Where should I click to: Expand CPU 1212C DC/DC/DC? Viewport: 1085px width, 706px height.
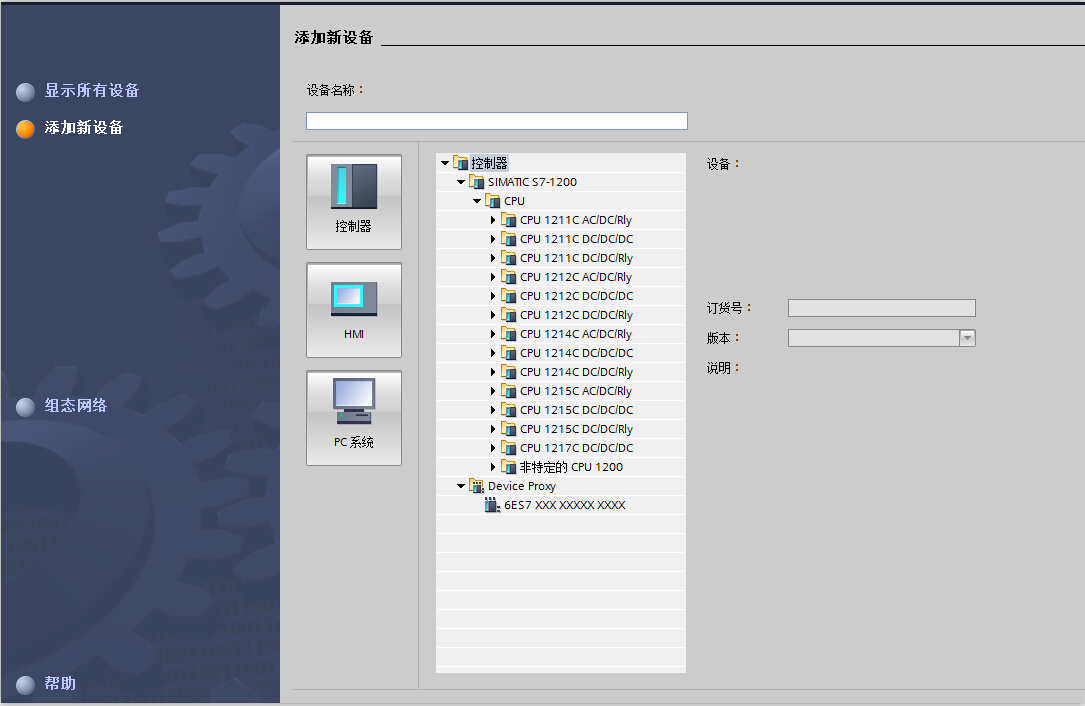(493, 296)
